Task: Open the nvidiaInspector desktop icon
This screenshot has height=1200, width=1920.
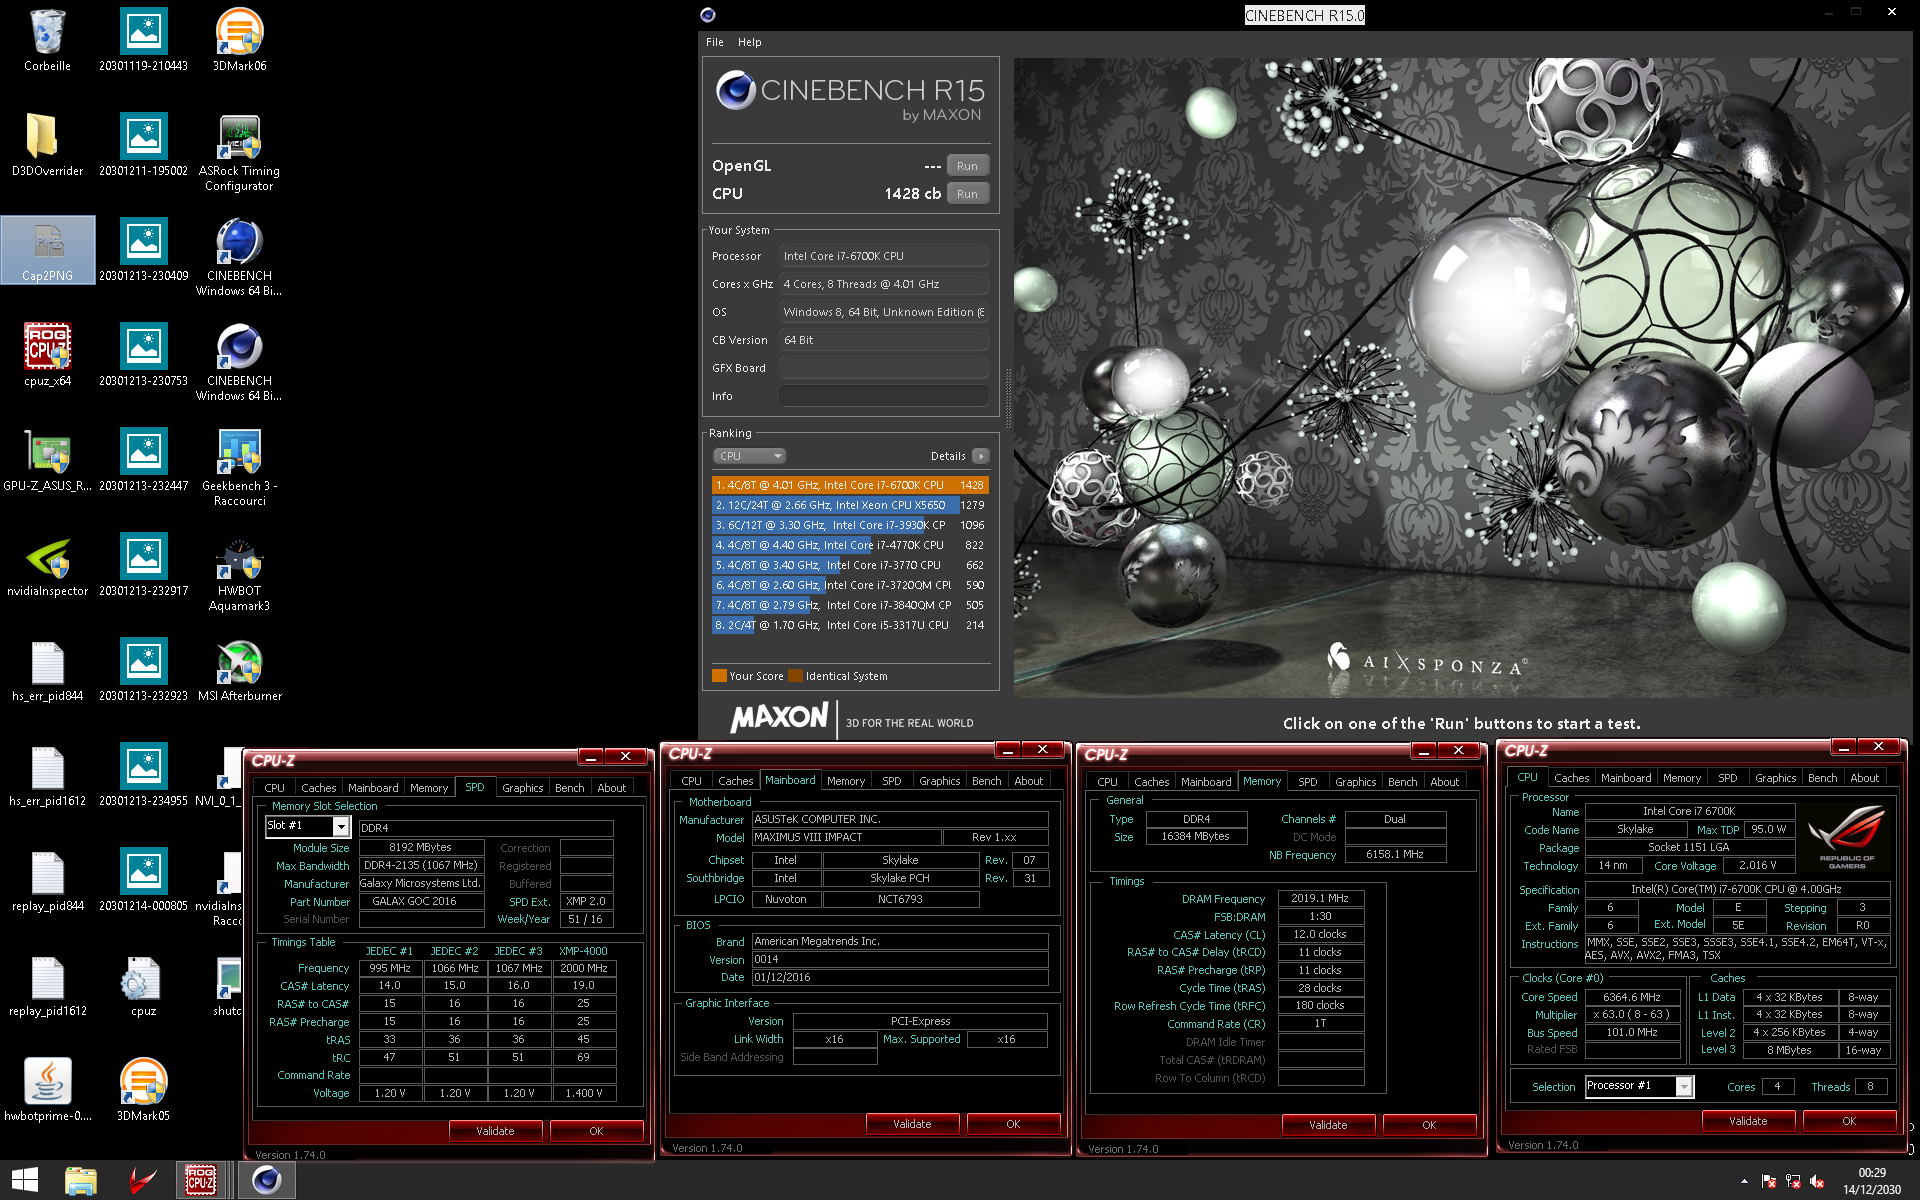Action: point(47,566)
